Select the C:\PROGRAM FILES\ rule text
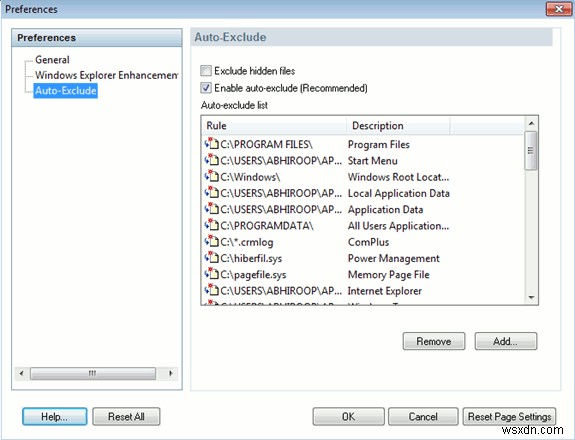 tap(266, 144)
